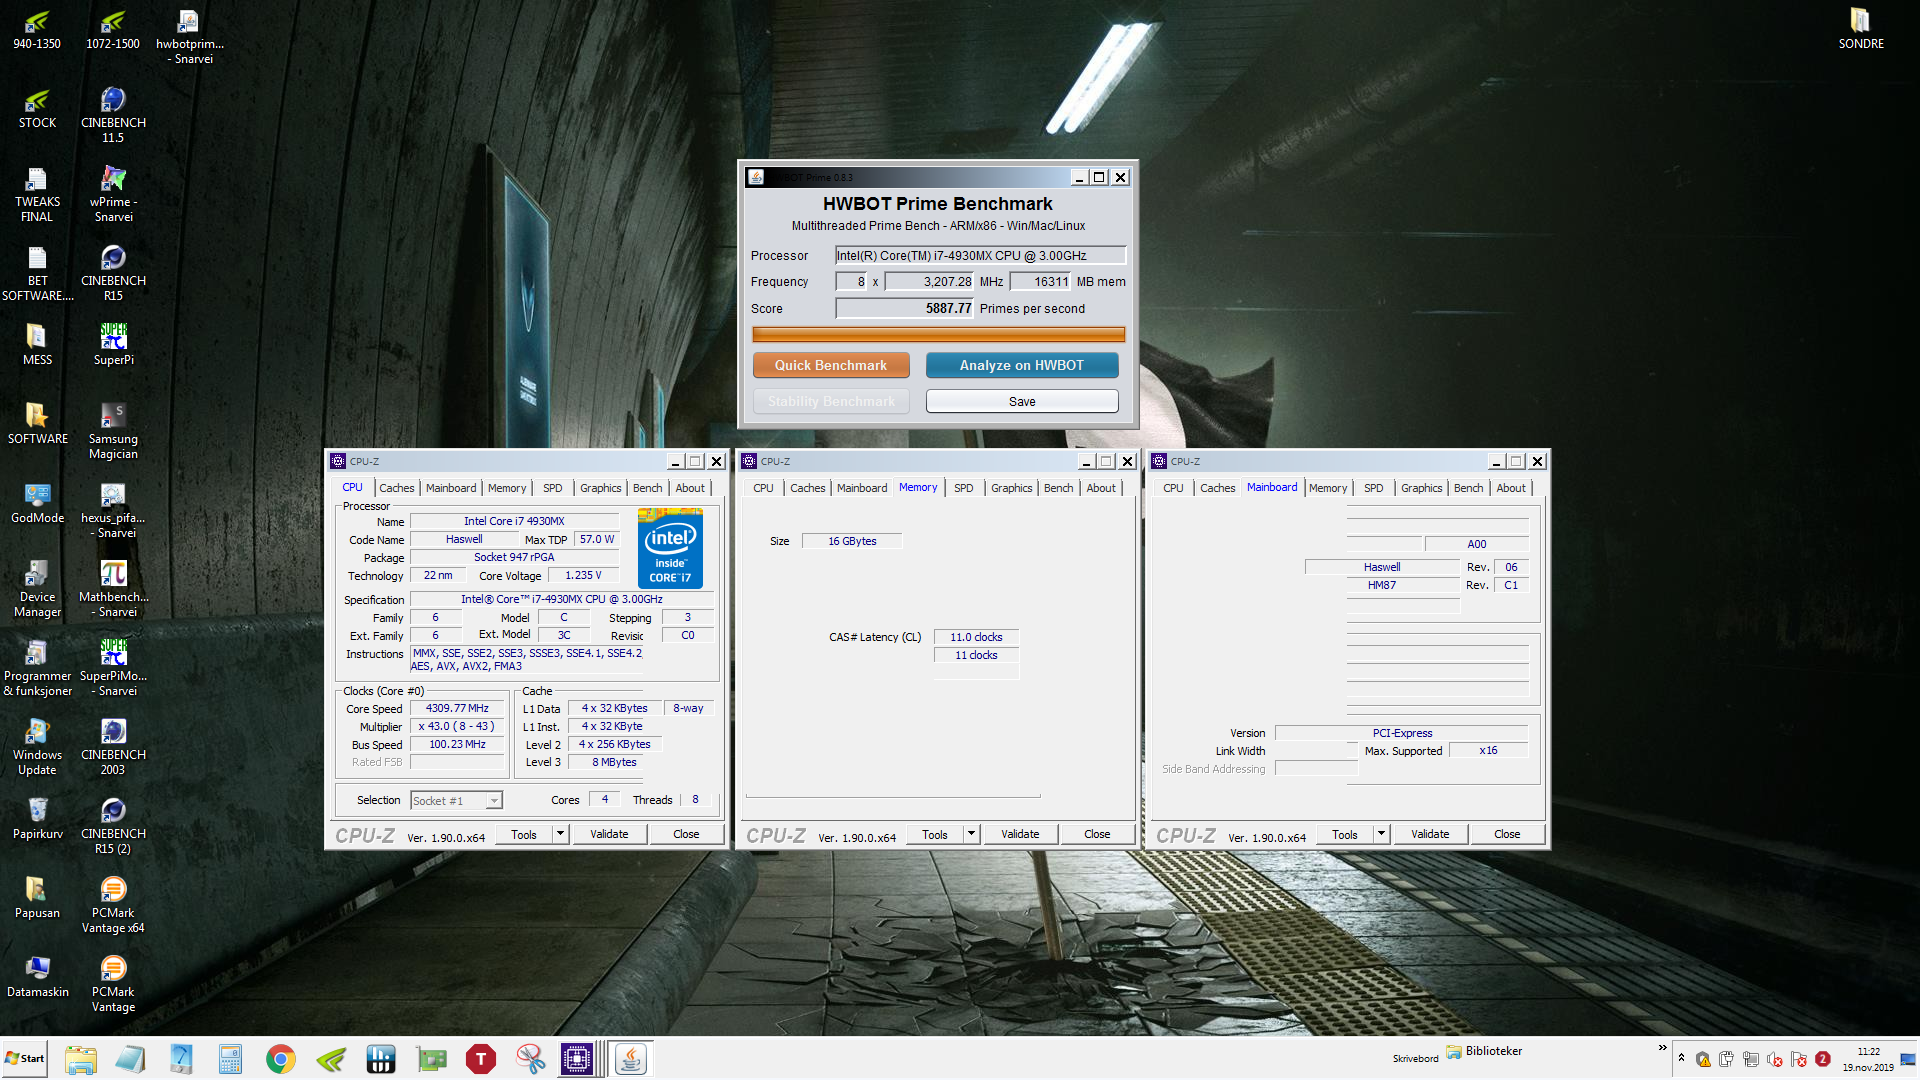This screenshot has height=1080, width=1920.
Task: Open the 1072-1500 NVIDIA profile shortcut
Action: [x=113, y=30]
